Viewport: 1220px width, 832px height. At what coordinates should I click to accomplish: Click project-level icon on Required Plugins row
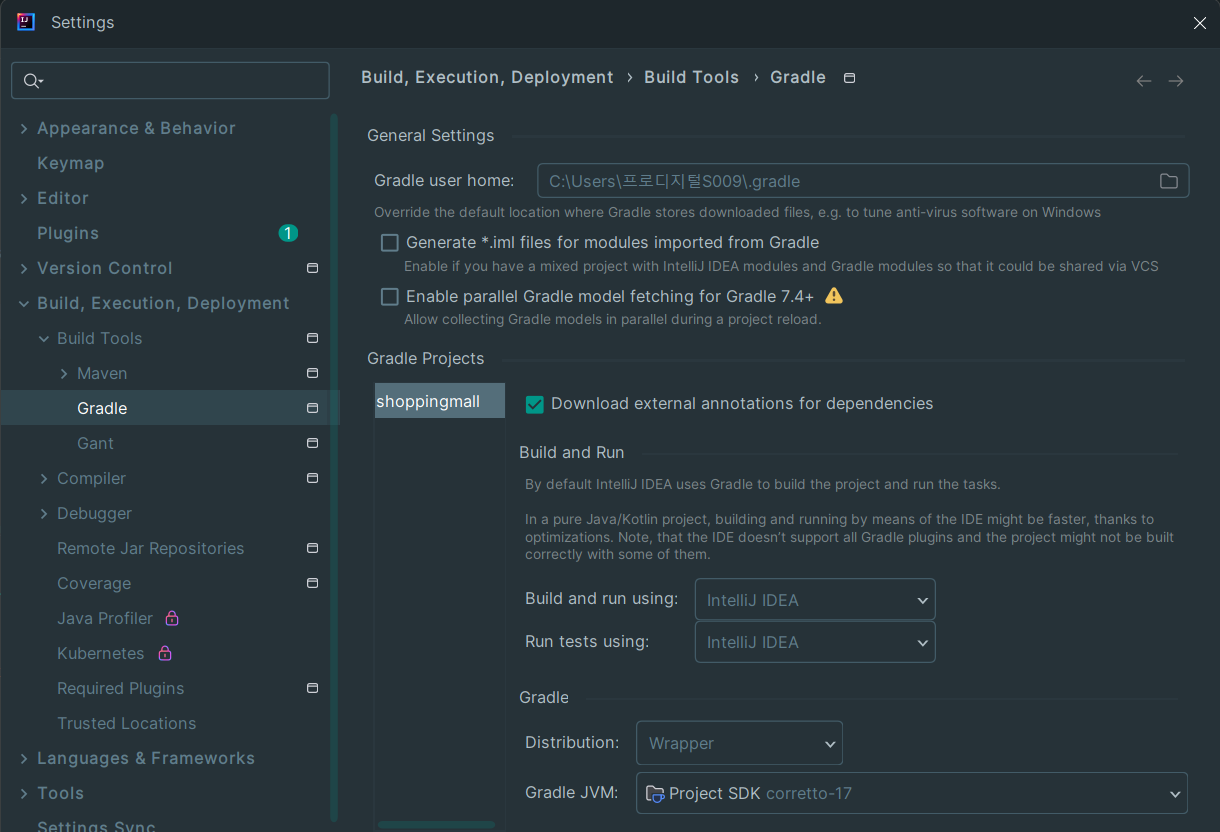(312, 688)
